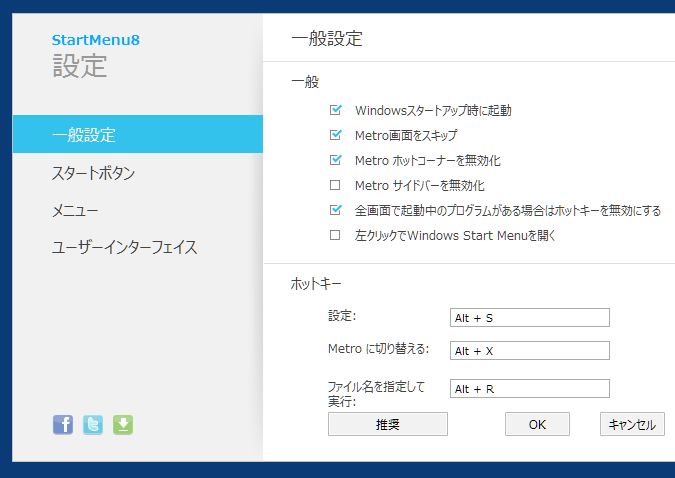Viewport: 675px width, 478px height.
Task: Open the スタートボタン settings page
Action: pos(93,173)
